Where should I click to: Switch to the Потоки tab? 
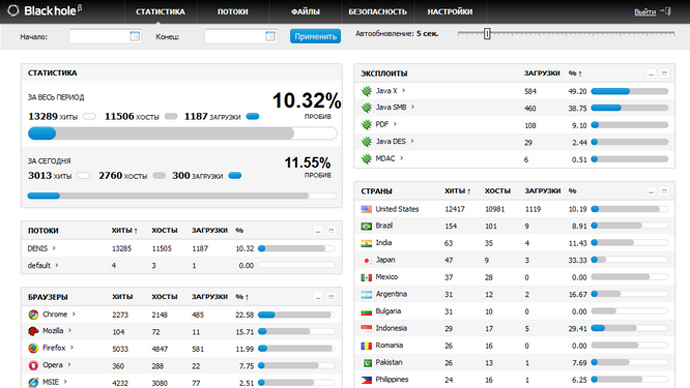coord(232,12)
